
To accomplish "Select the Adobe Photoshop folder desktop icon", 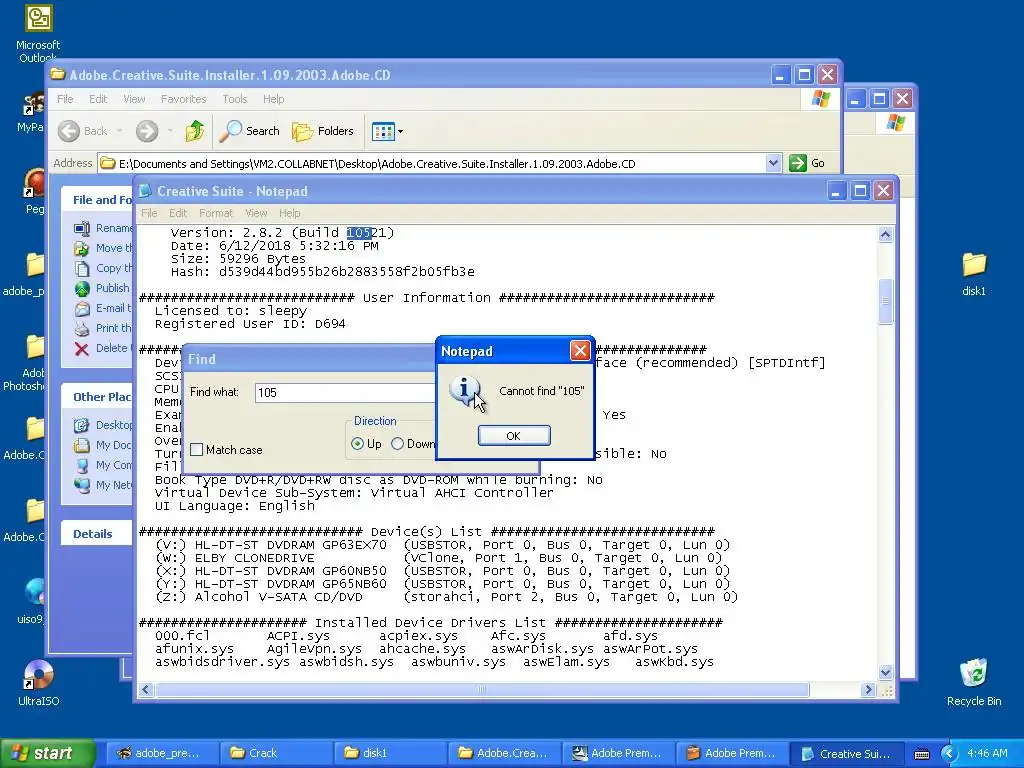I will coord(26,363).
